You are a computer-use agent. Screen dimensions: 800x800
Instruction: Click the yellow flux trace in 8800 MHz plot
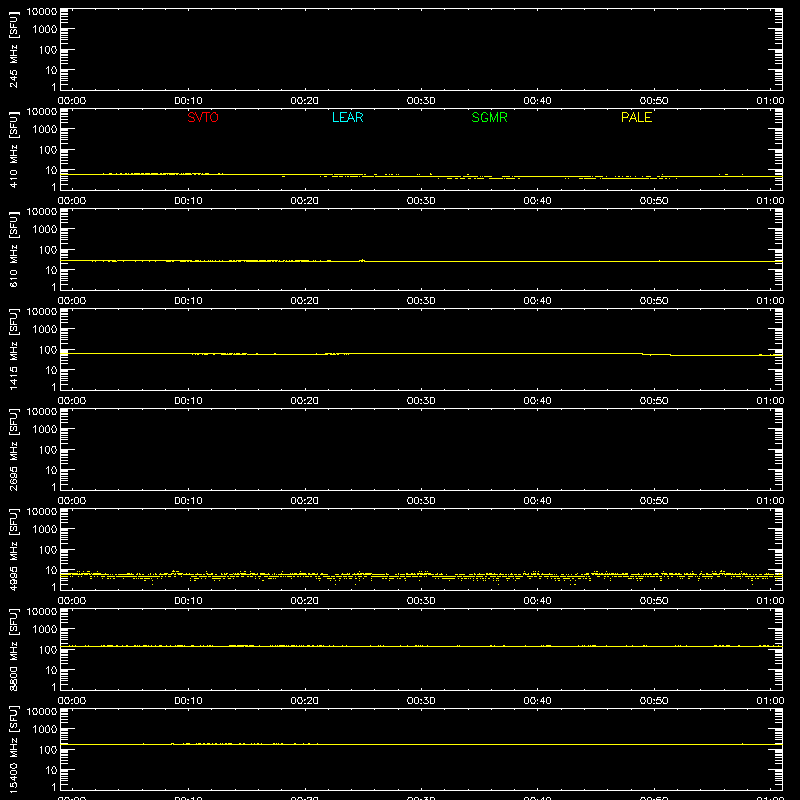(x=421, y=646)
